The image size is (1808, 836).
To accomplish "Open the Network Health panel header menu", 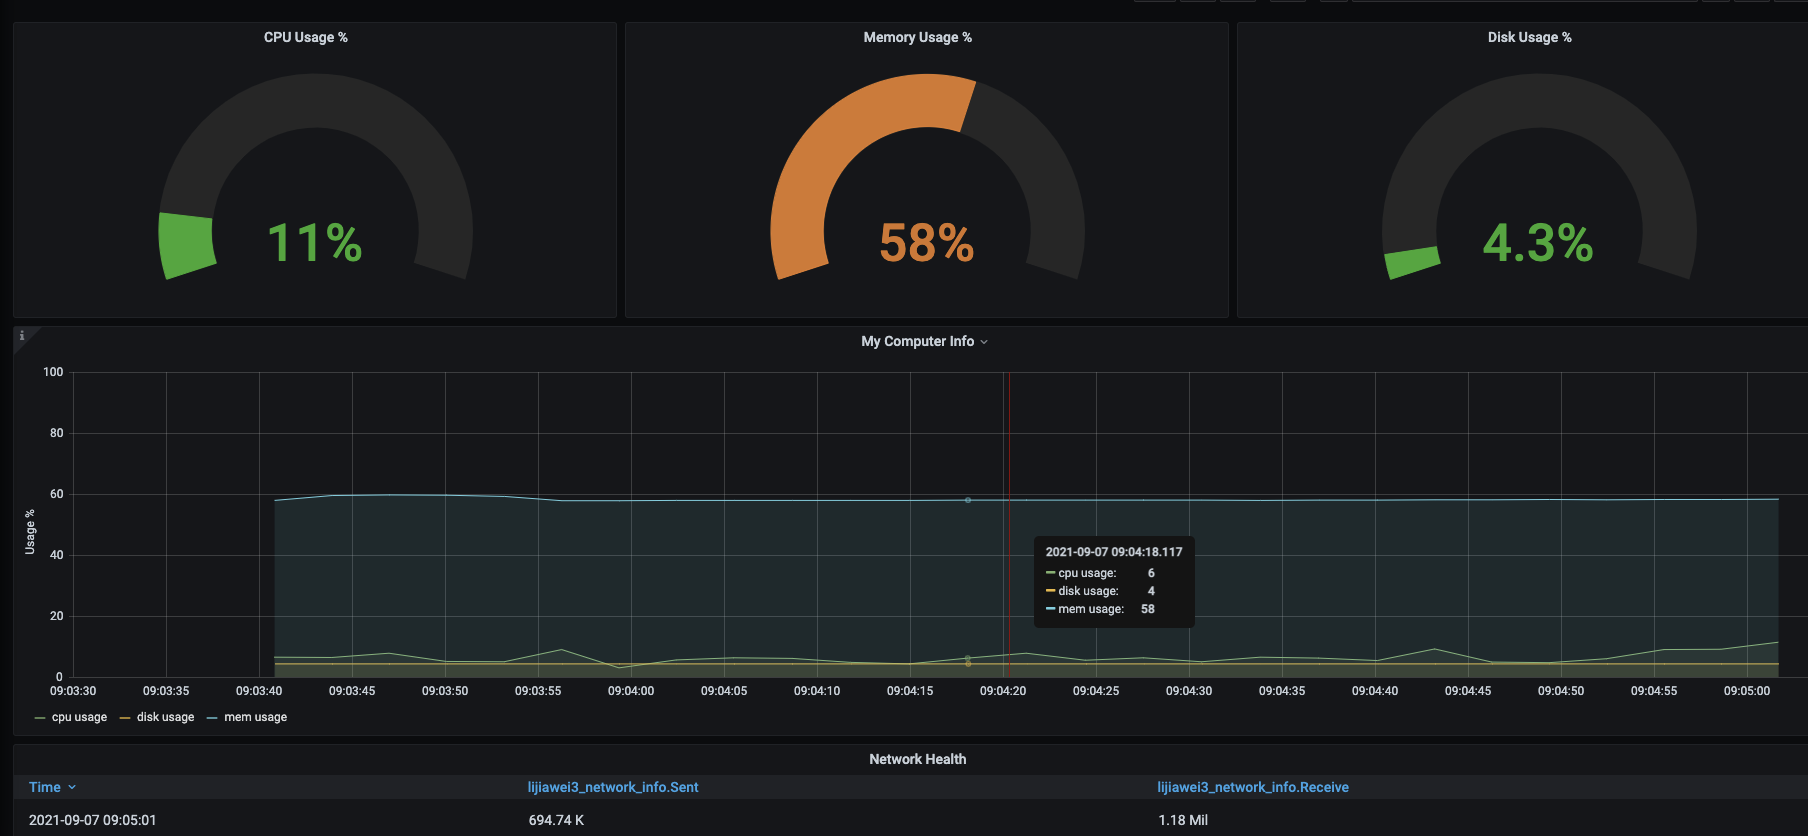I will 917,759.
